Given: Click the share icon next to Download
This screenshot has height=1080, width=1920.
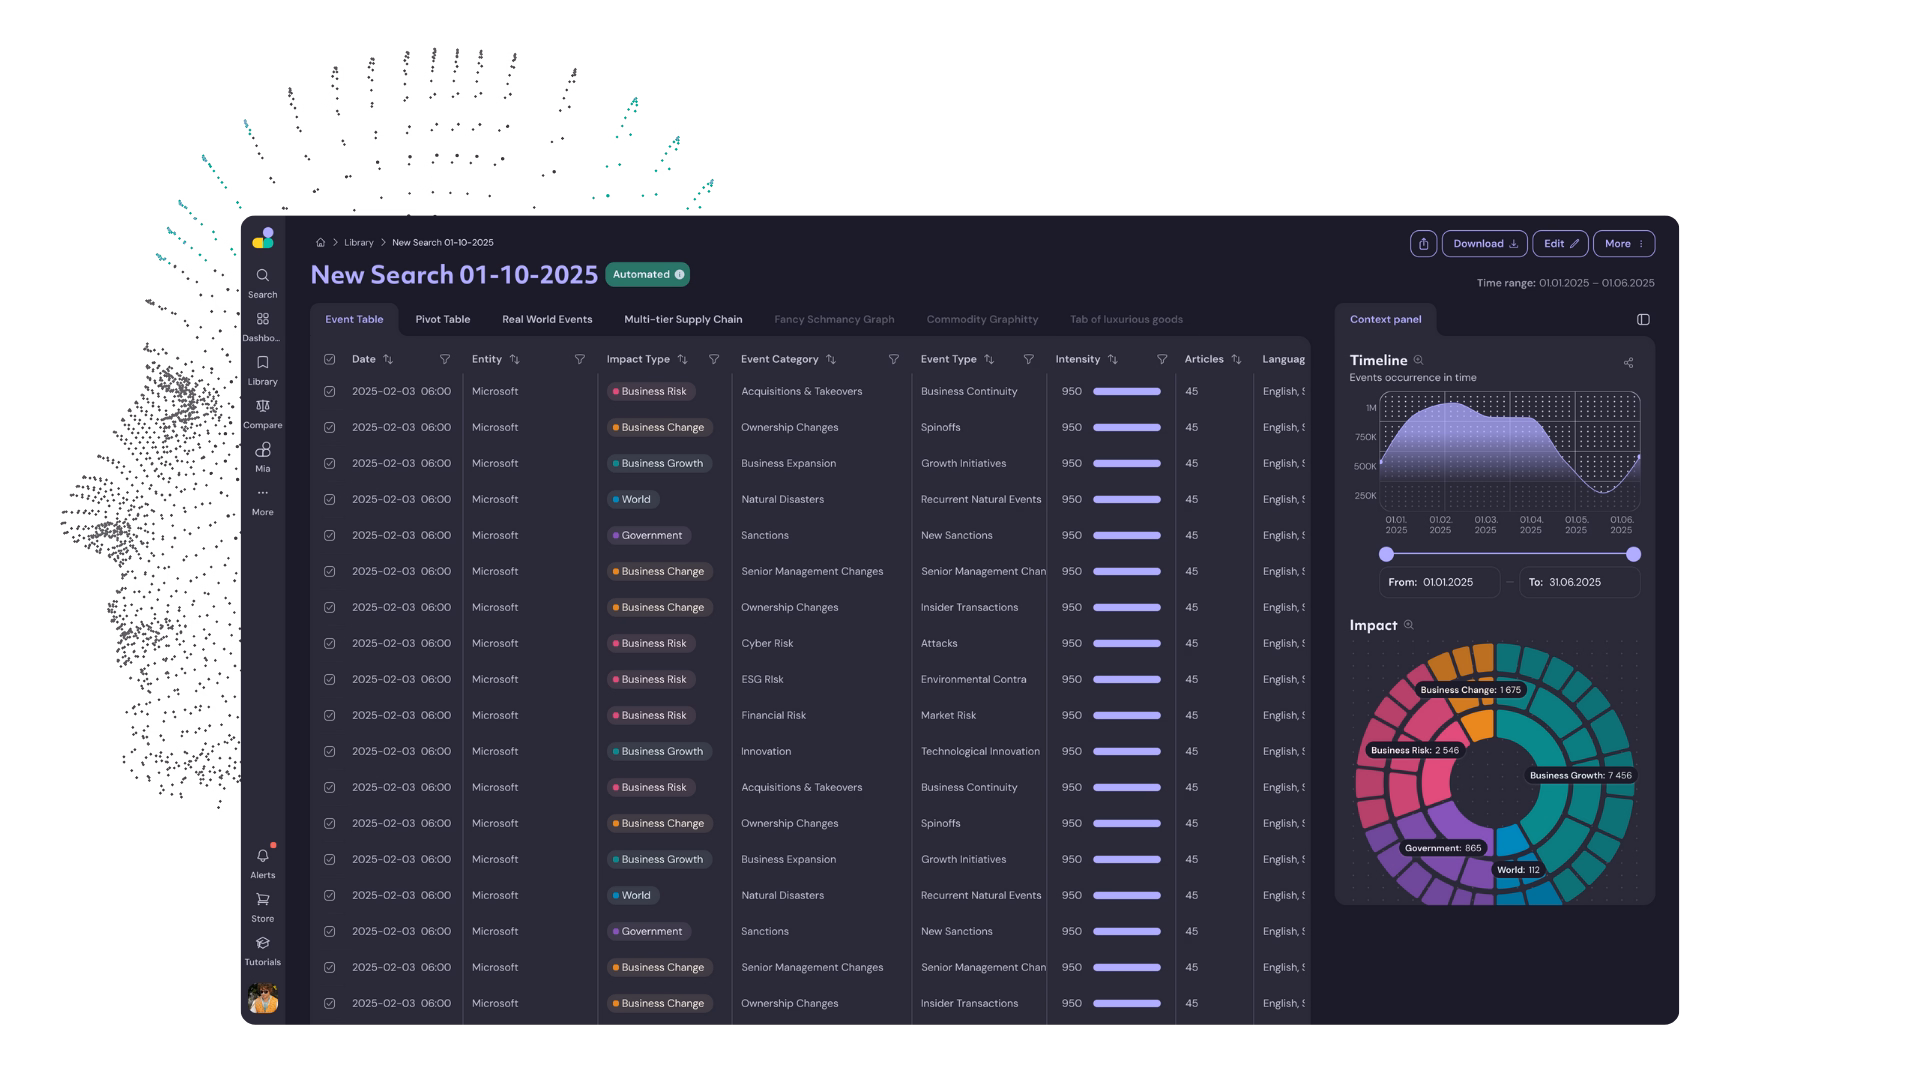Looking at the screenshot, I should pos(1423,244).
